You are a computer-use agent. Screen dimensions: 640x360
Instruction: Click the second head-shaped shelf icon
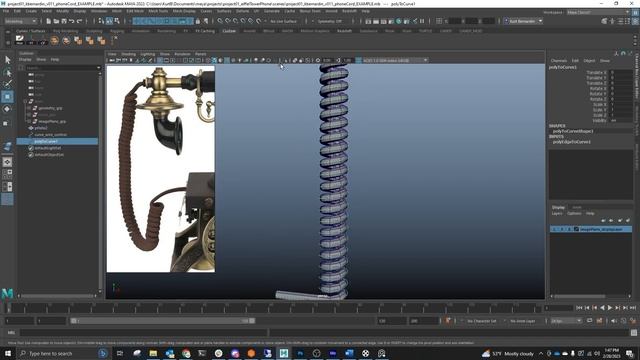coord(66,40)
